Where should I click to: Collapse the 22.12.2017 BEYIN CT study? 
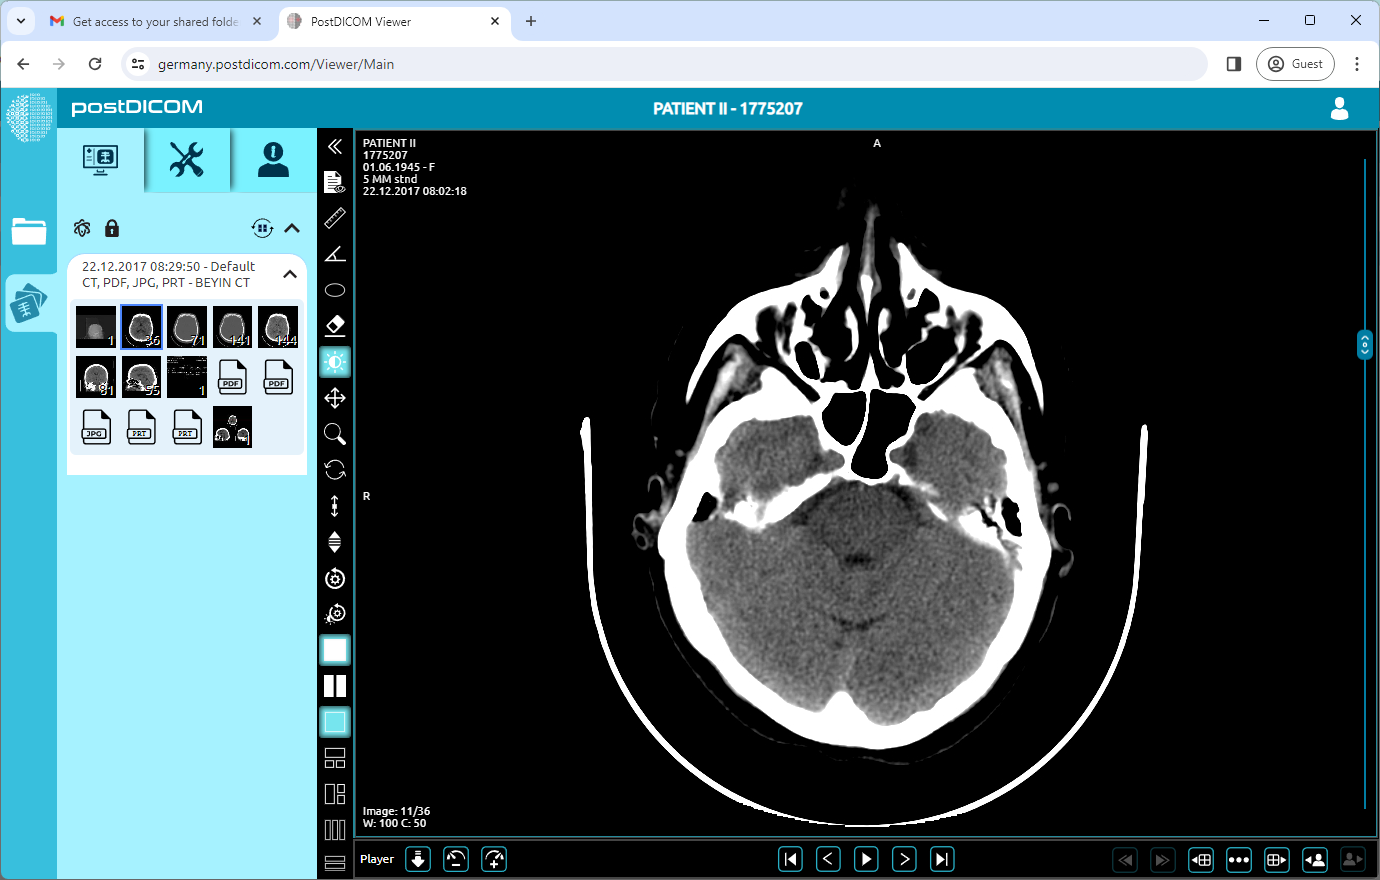click(x=290, y=274)
